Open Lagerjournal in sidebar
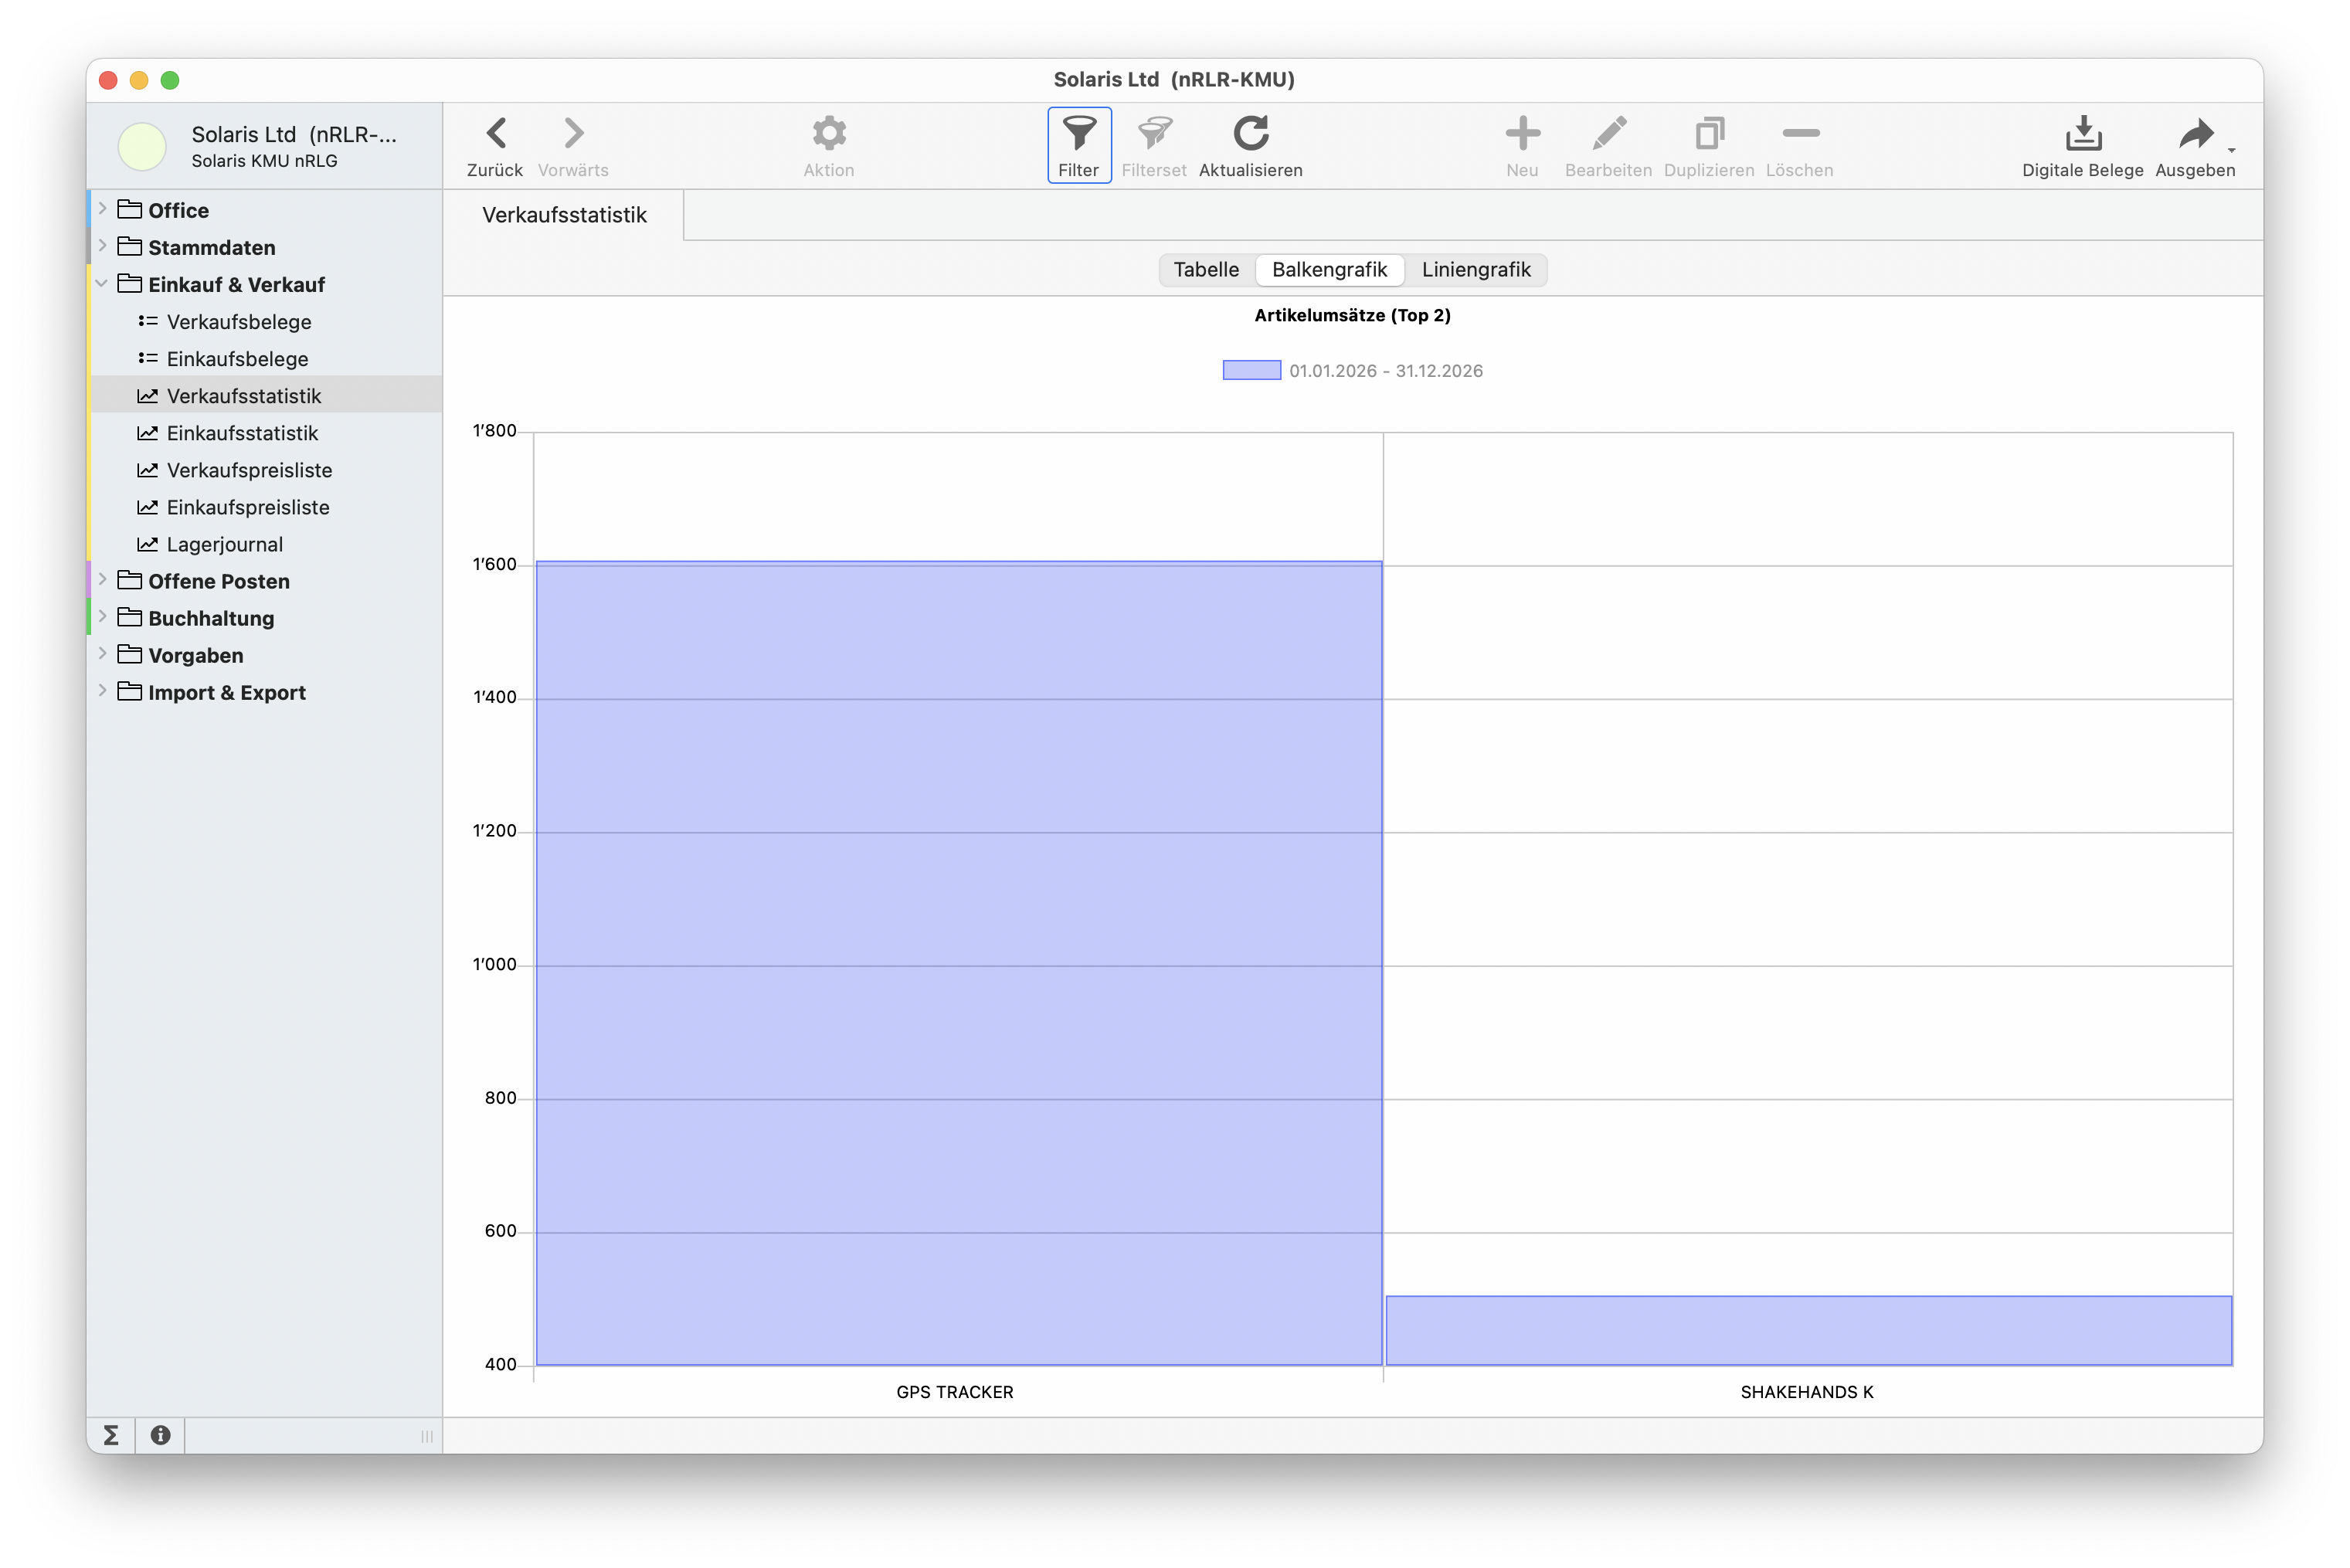The width and height of the screenshot is (2350, 1568). tap(224, 545)
